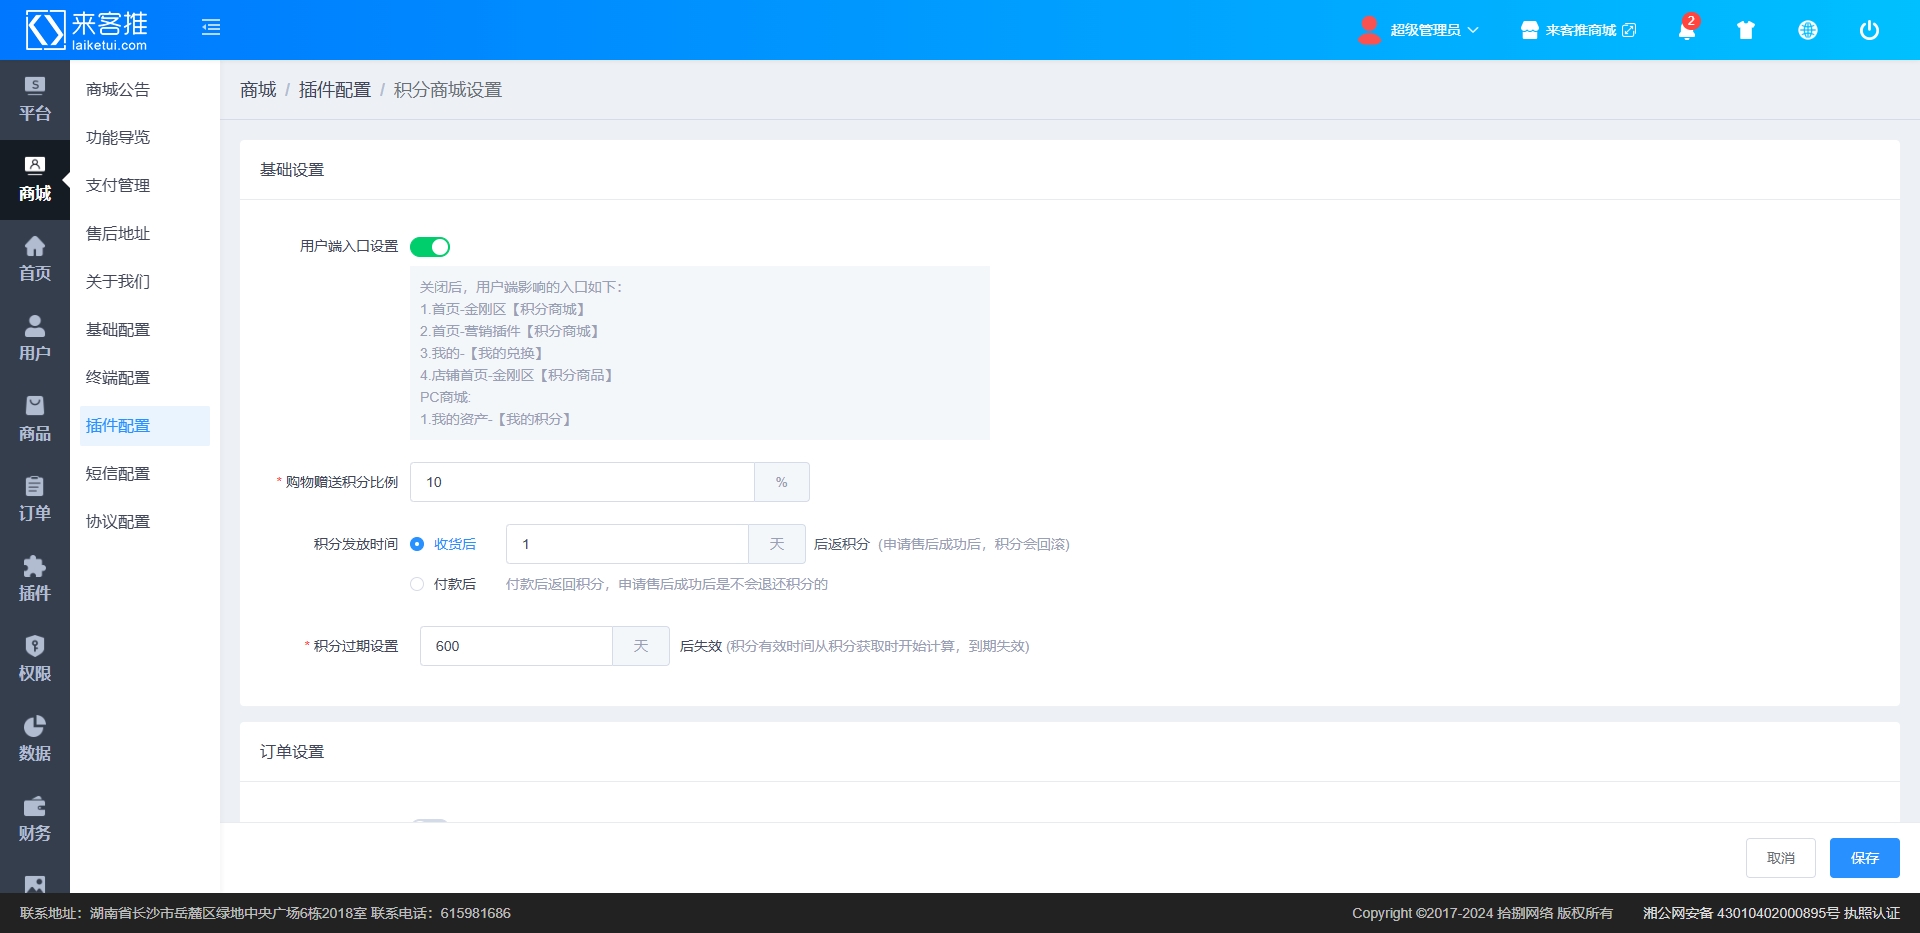Open the globe language icon
This screenshot has width=1920, height=933.
tap(1807, 30)
